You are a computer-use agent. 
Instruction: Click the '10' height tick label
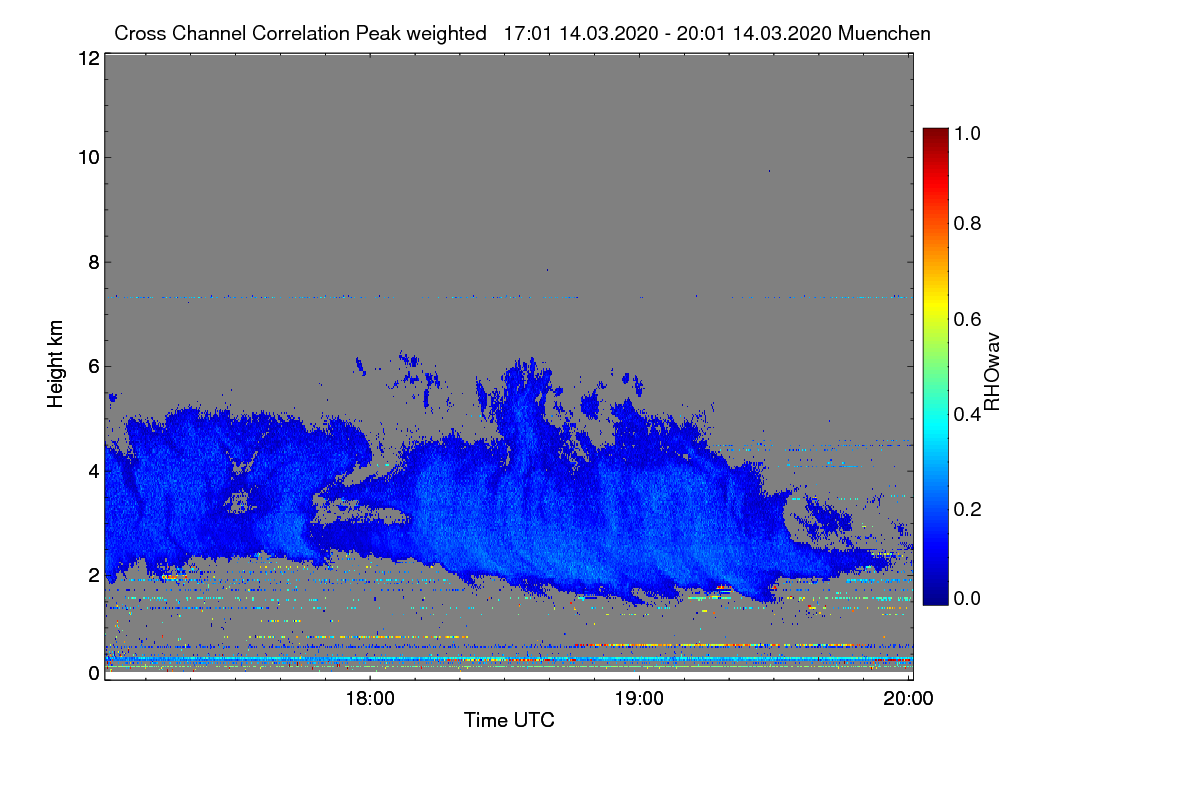pos(88,157)
